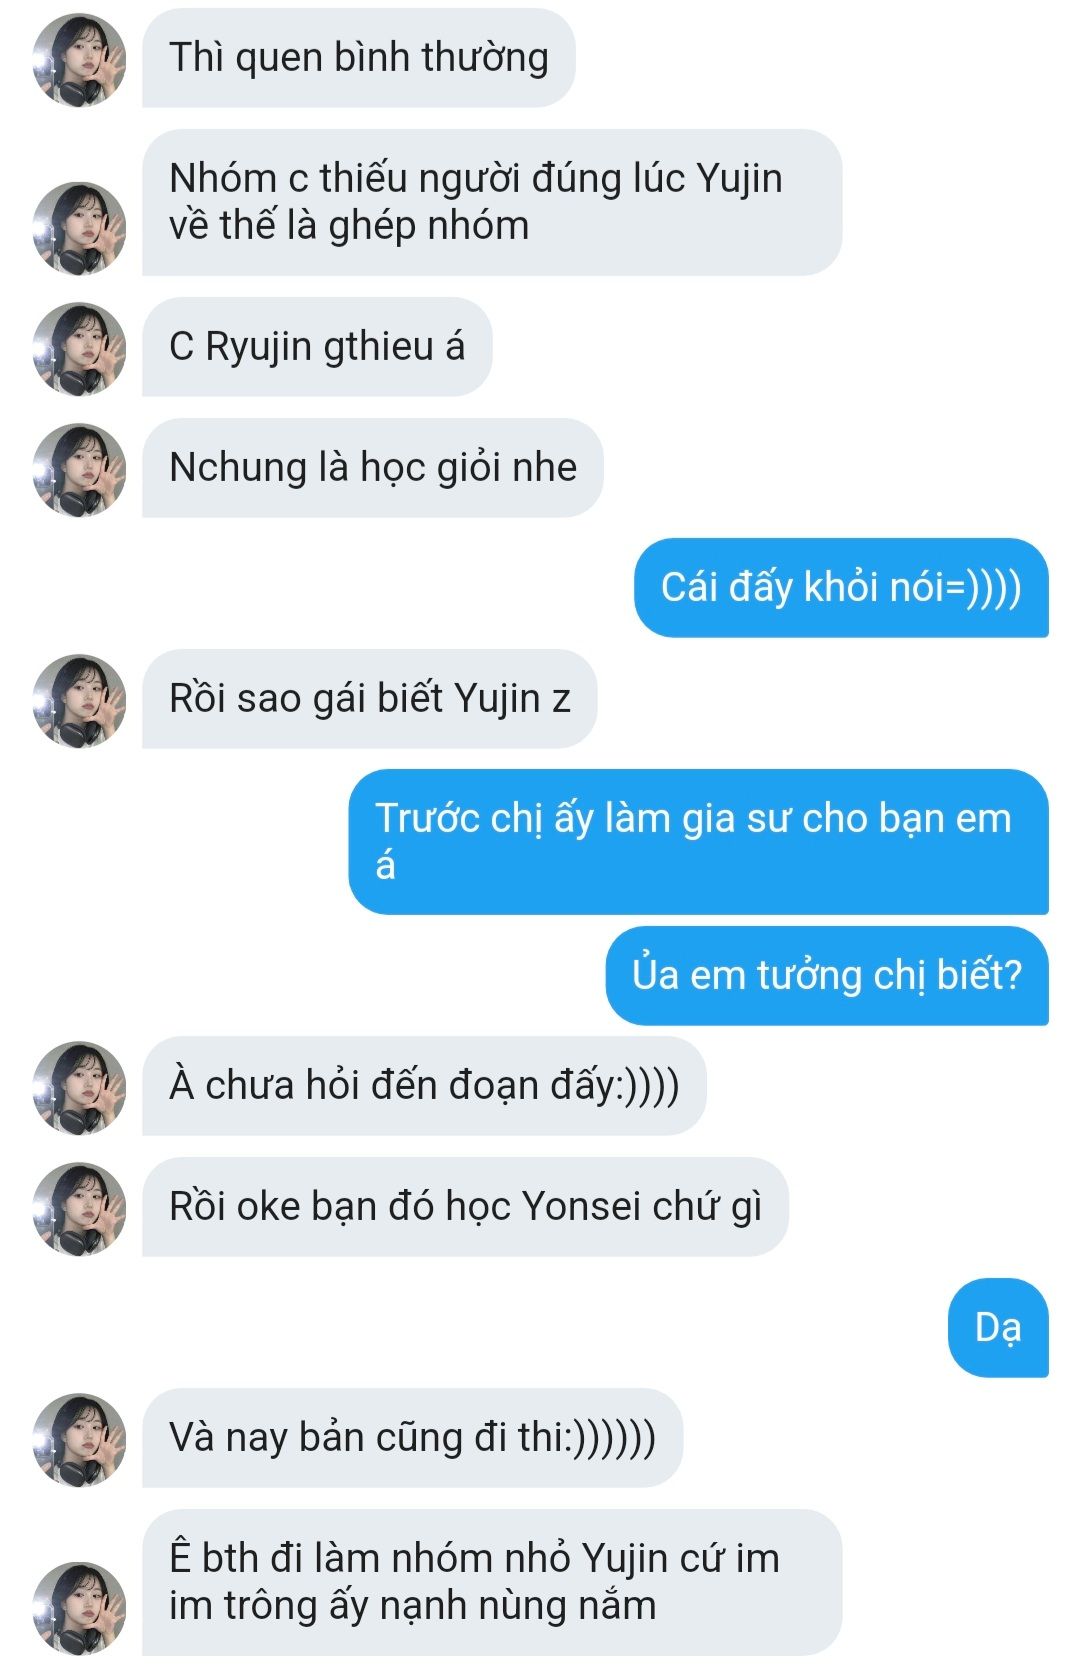Viewport: 1080px width, 1671px height.
Task: Tap avatar beside 'Thì quen bình thường'
Action: click(x=79, y=59)
